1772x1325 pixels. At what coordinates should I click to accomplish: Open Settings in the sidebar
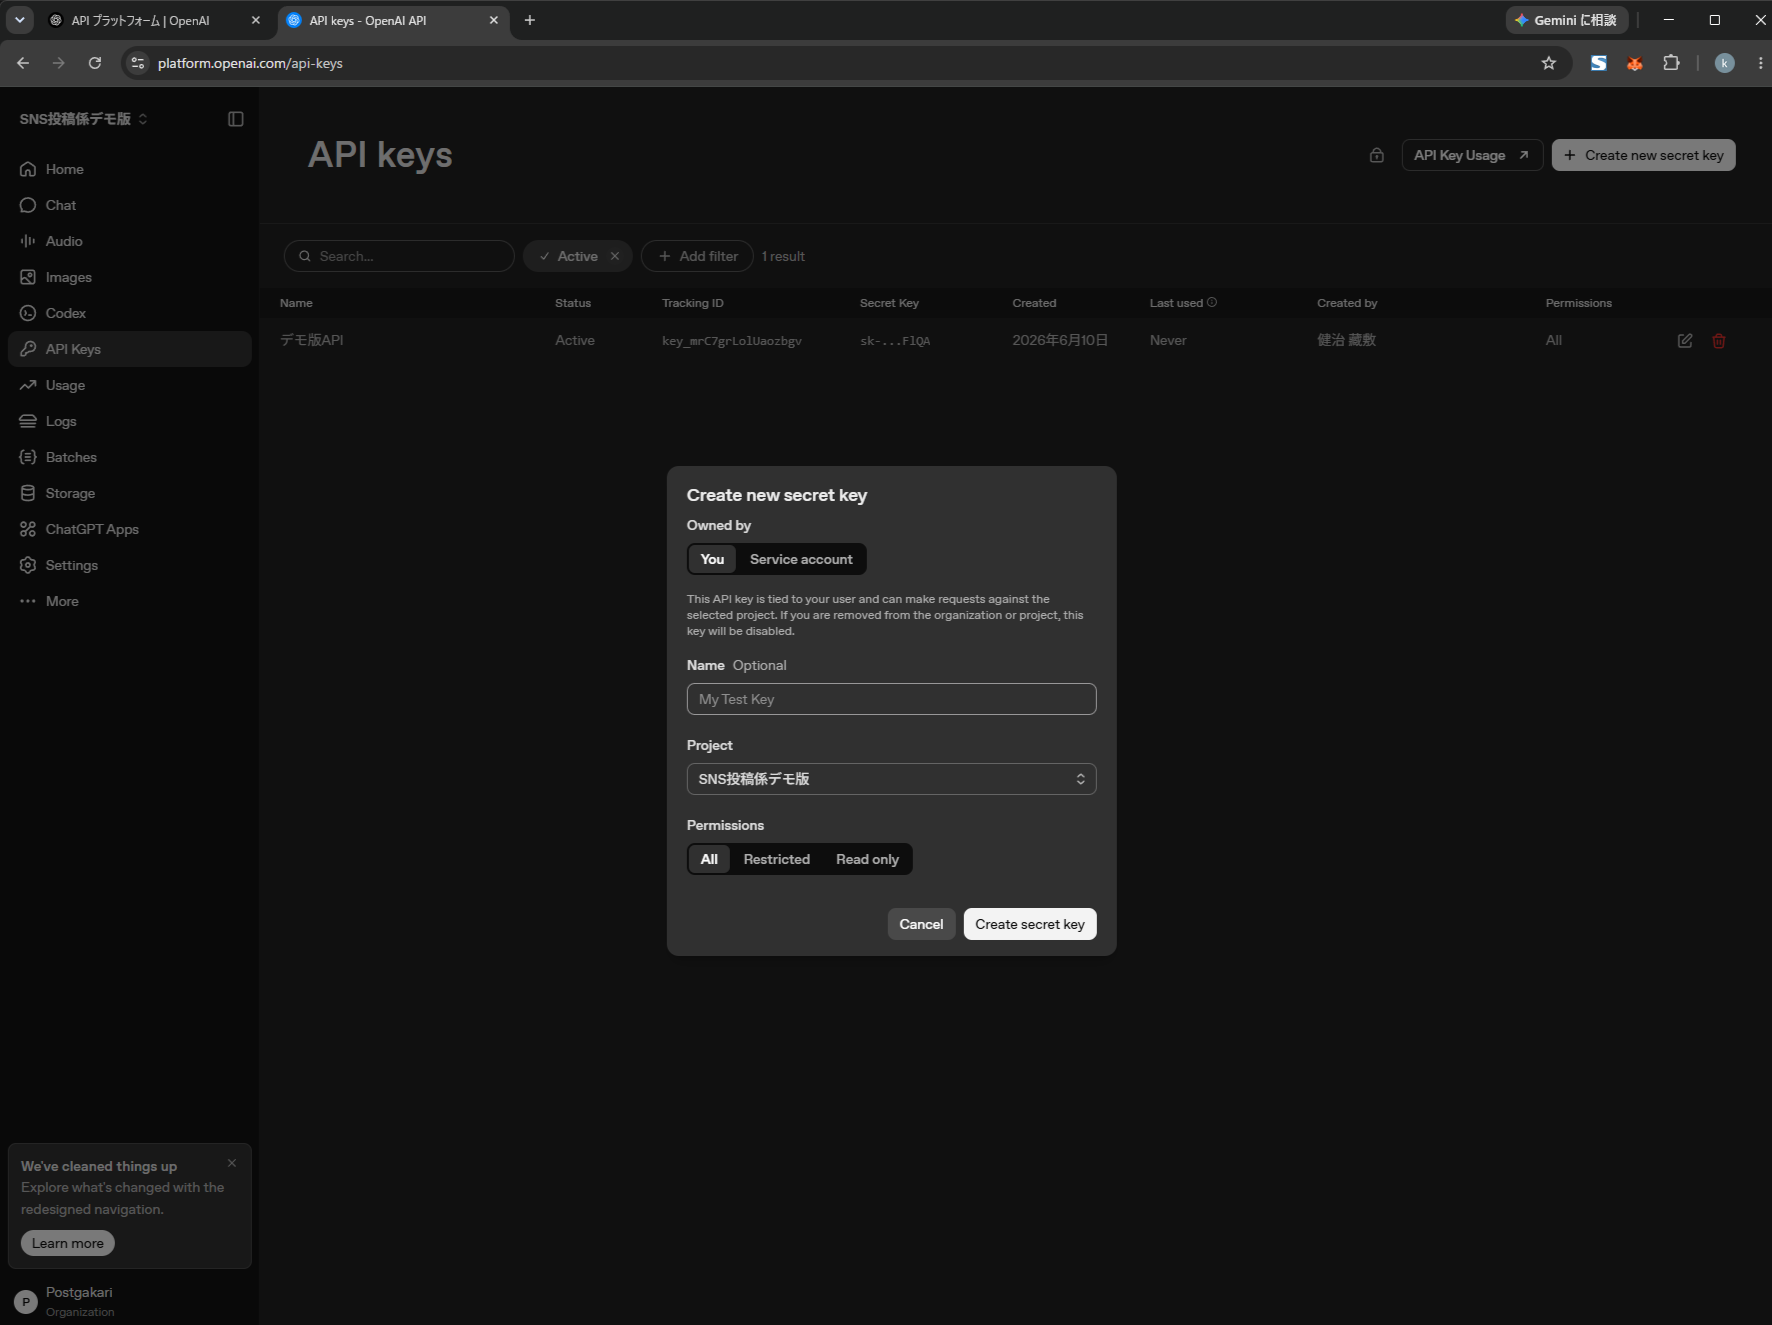click(x=129, y=565)
